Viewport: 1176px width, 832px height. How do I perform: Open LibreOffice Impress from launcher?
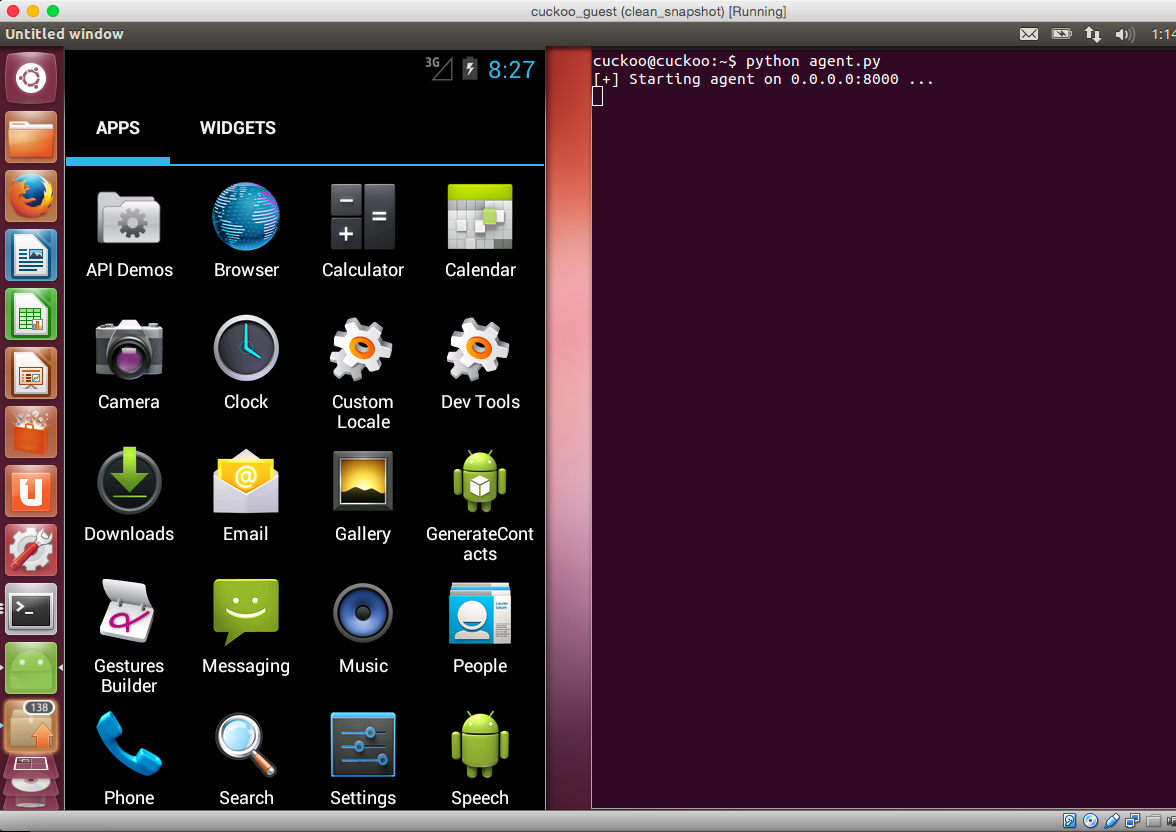[31, 373]
